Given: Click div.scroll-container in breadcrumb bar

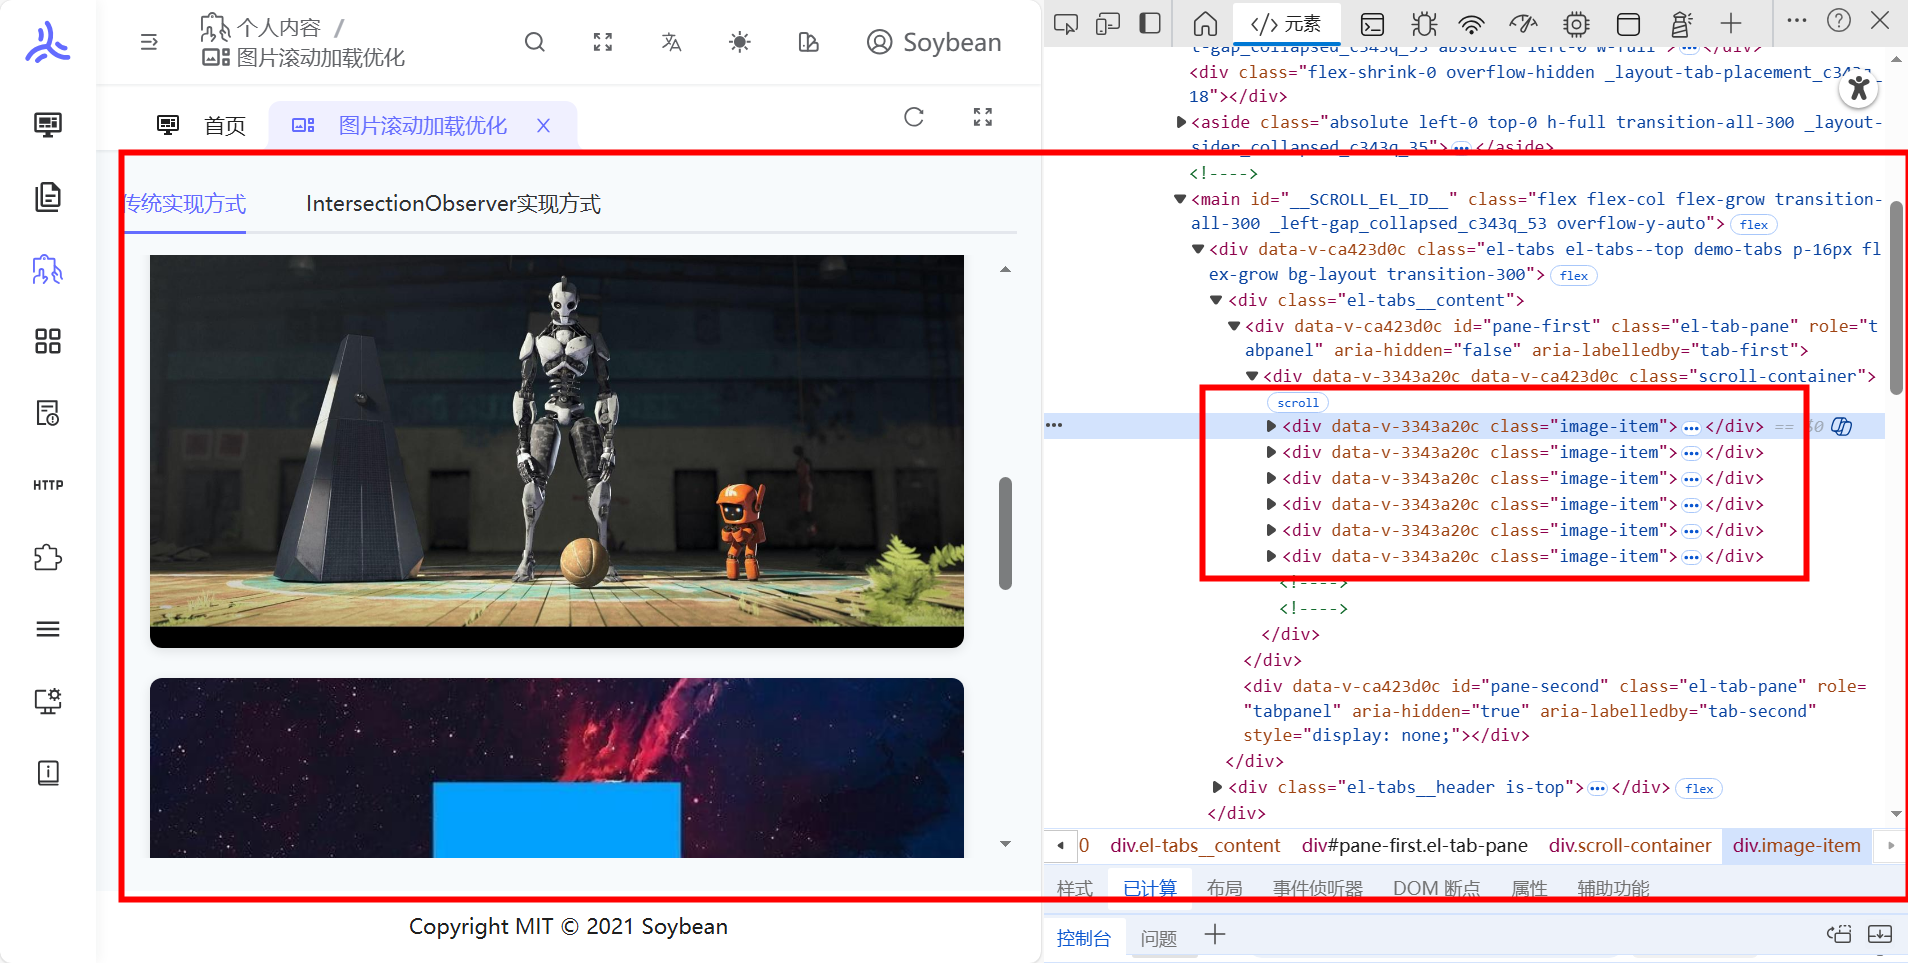Looking at the screenshot, I should click(1629, 845).
